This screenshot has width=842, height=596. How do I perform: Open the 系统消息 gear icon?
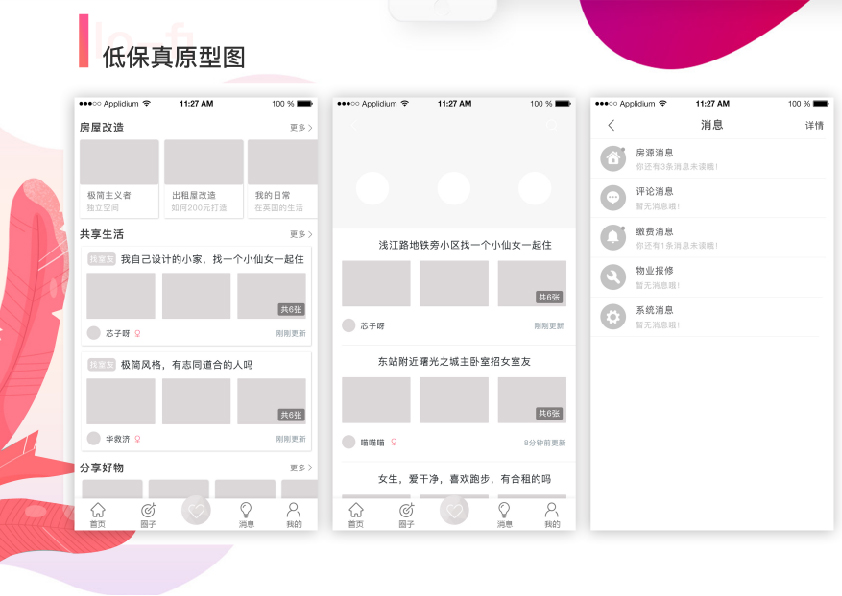[x=613, y=317]
